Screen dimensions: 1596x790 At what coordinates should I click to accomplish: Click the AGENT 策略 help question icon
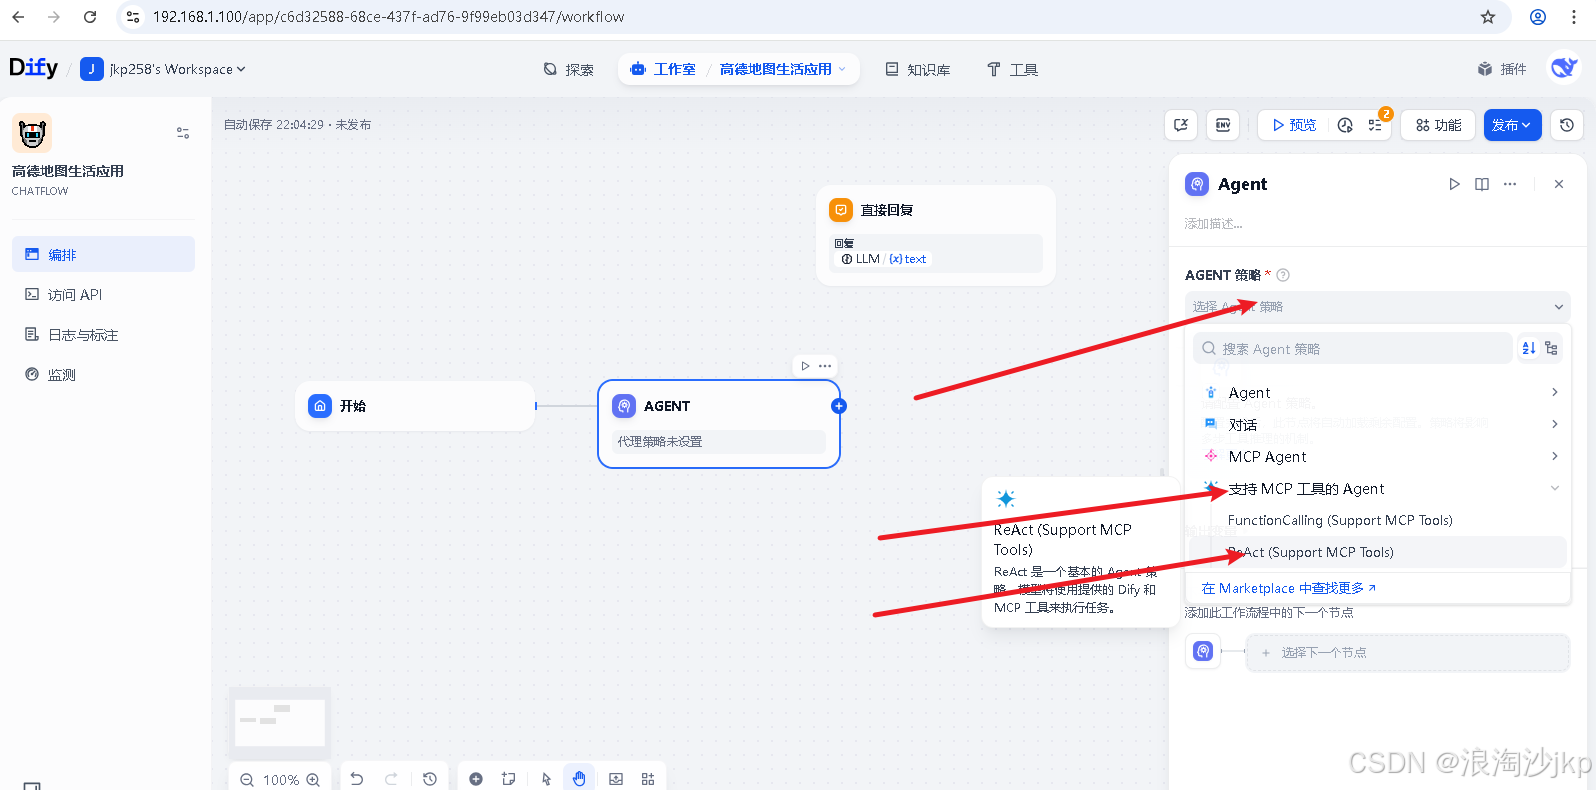(x=1283, y=275)
